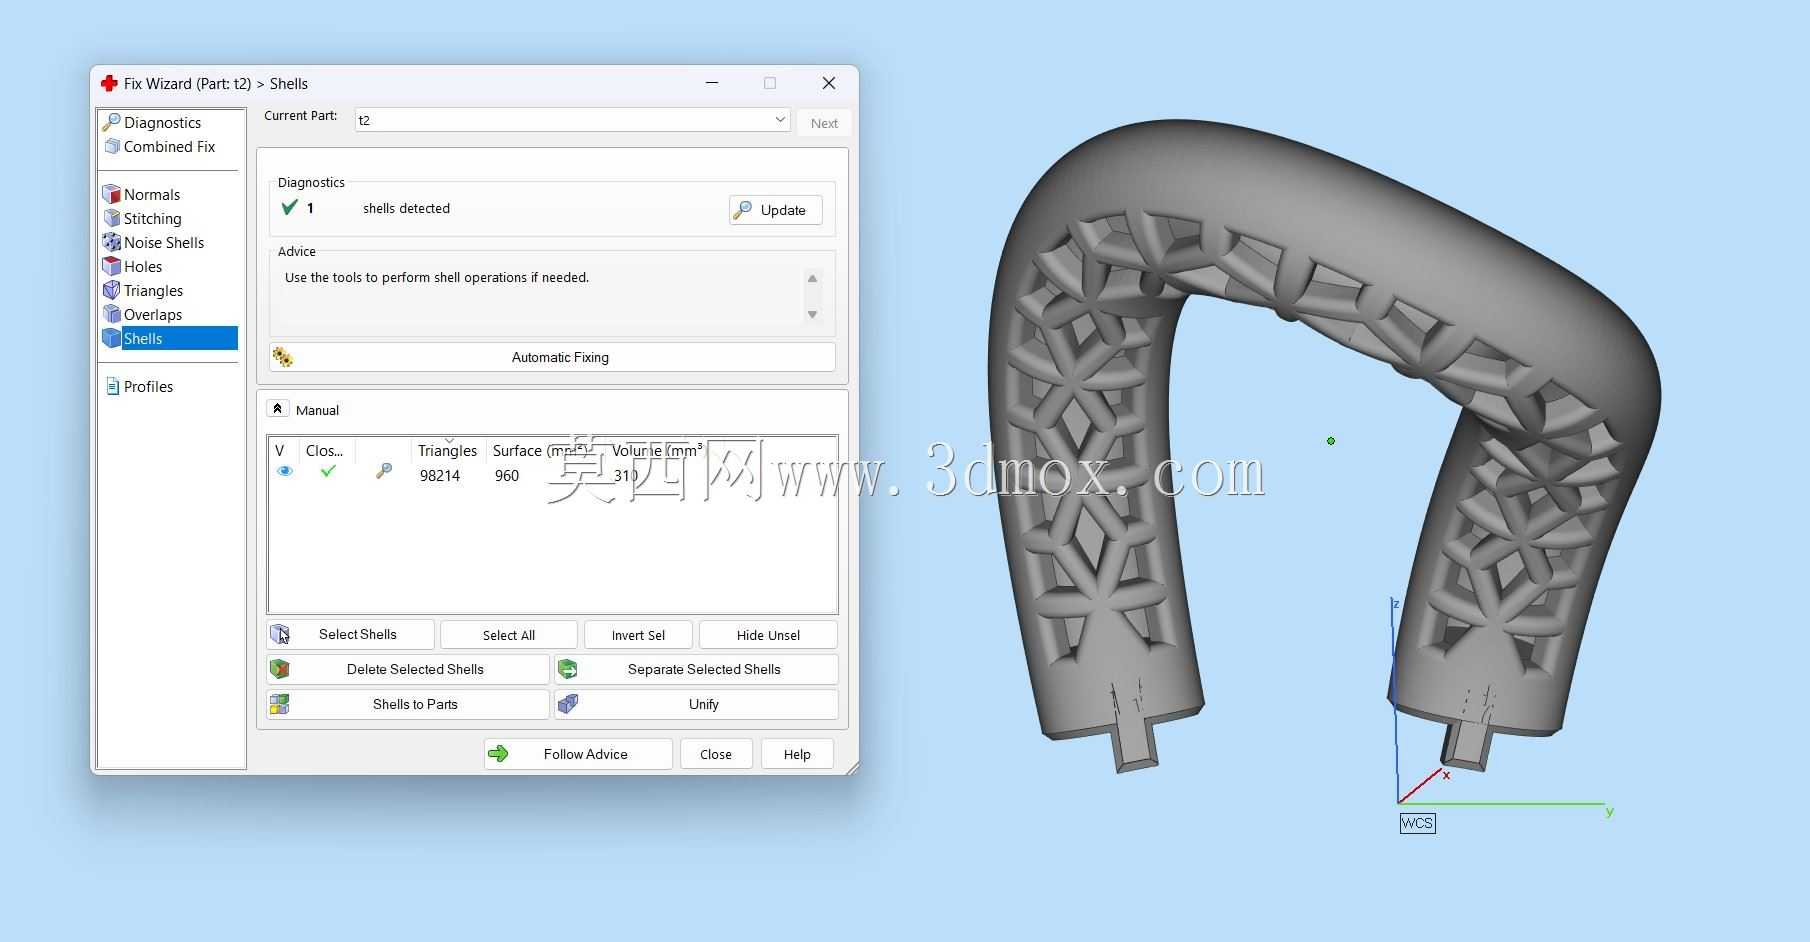Open the Combined Fix page
Image resolution: width=1810 pixels, height=942 pixels.
coord(169,146)
